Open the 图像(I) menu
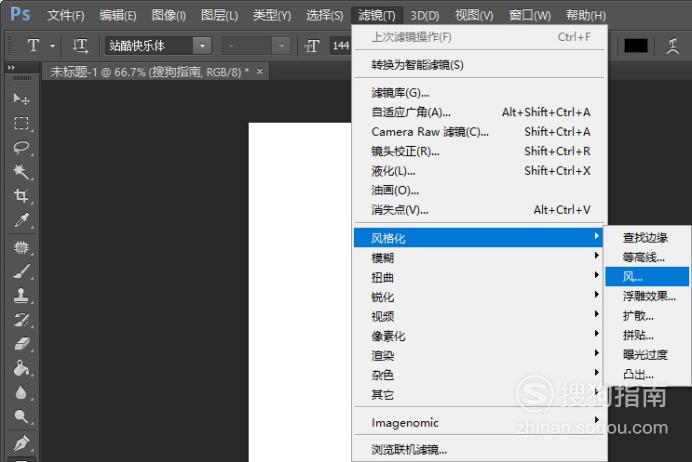Image resolution: width=692 pixels, height=462 pixels. pyautogui.click(x=169, y=15)
